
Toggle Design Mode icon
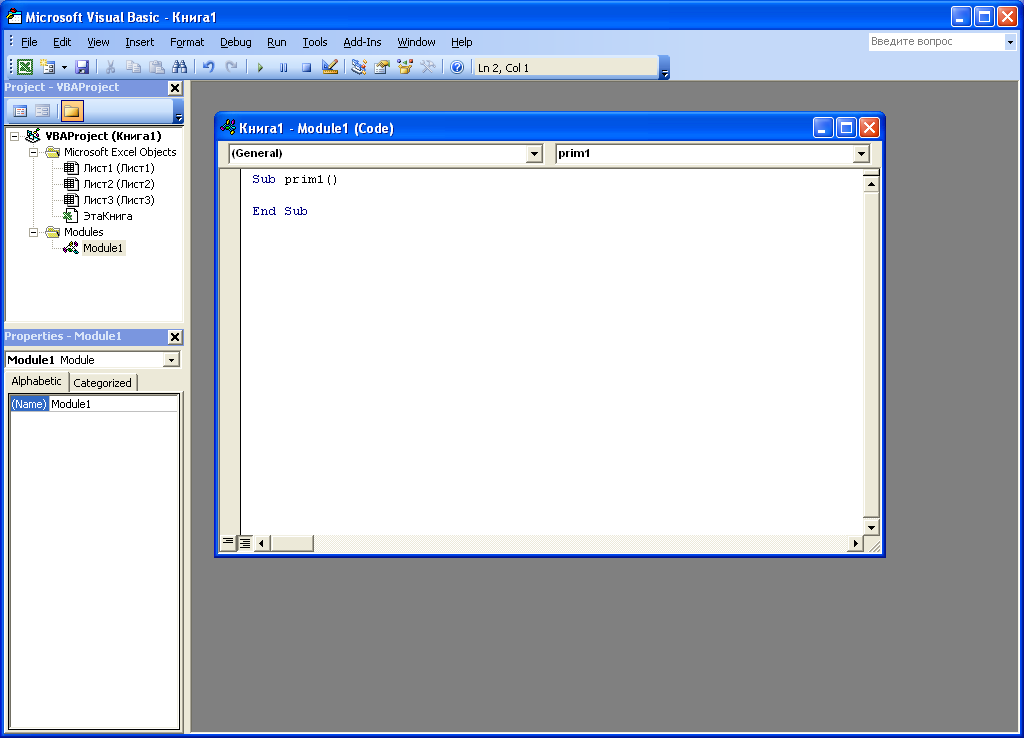pos(330,67)
